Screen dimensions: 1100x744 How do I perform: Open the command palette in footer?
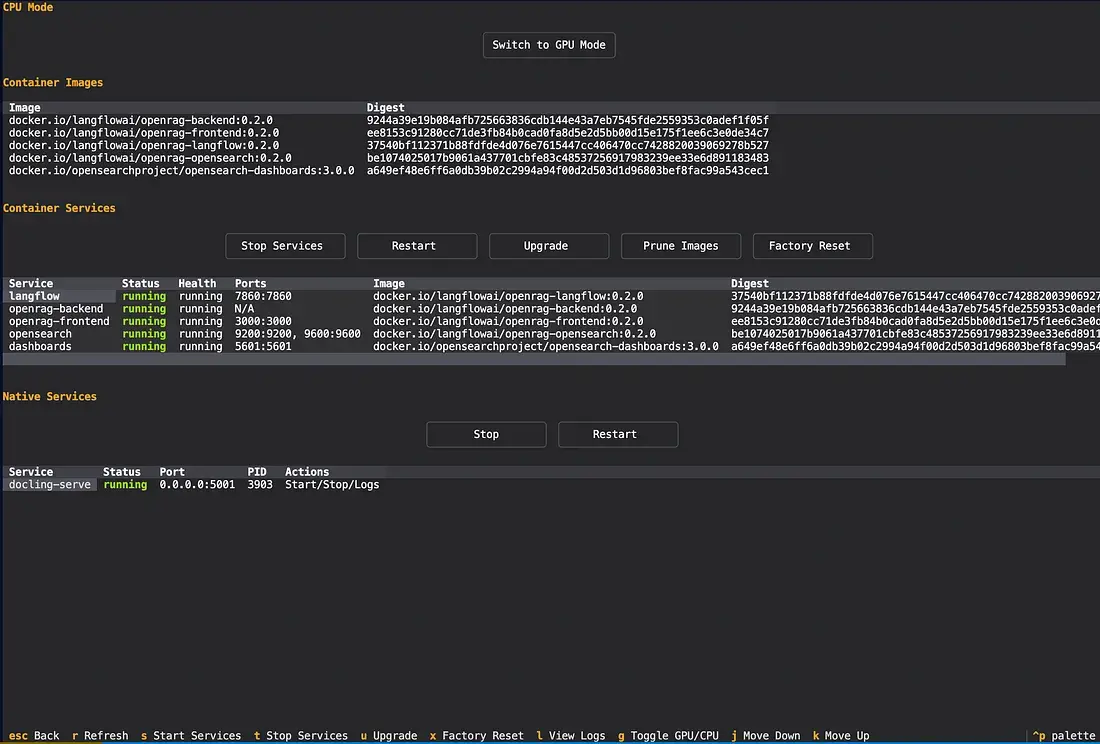pyautogui.click(x=1064, y=736)
